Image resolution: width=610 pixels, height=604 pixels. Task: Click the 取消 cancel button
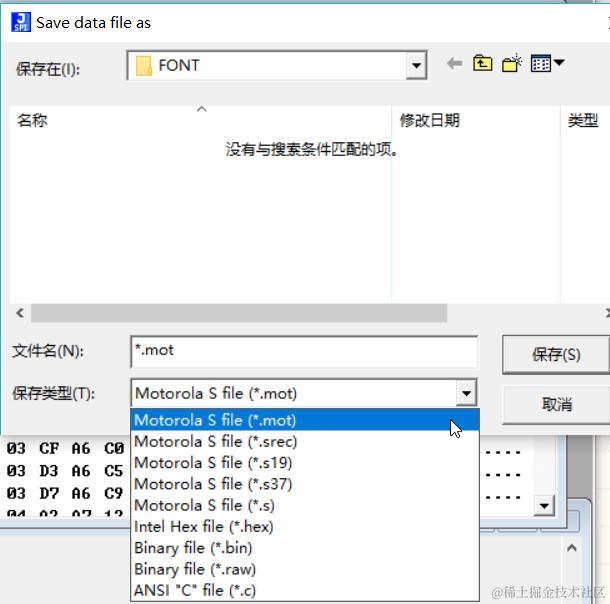coord(556,404)
